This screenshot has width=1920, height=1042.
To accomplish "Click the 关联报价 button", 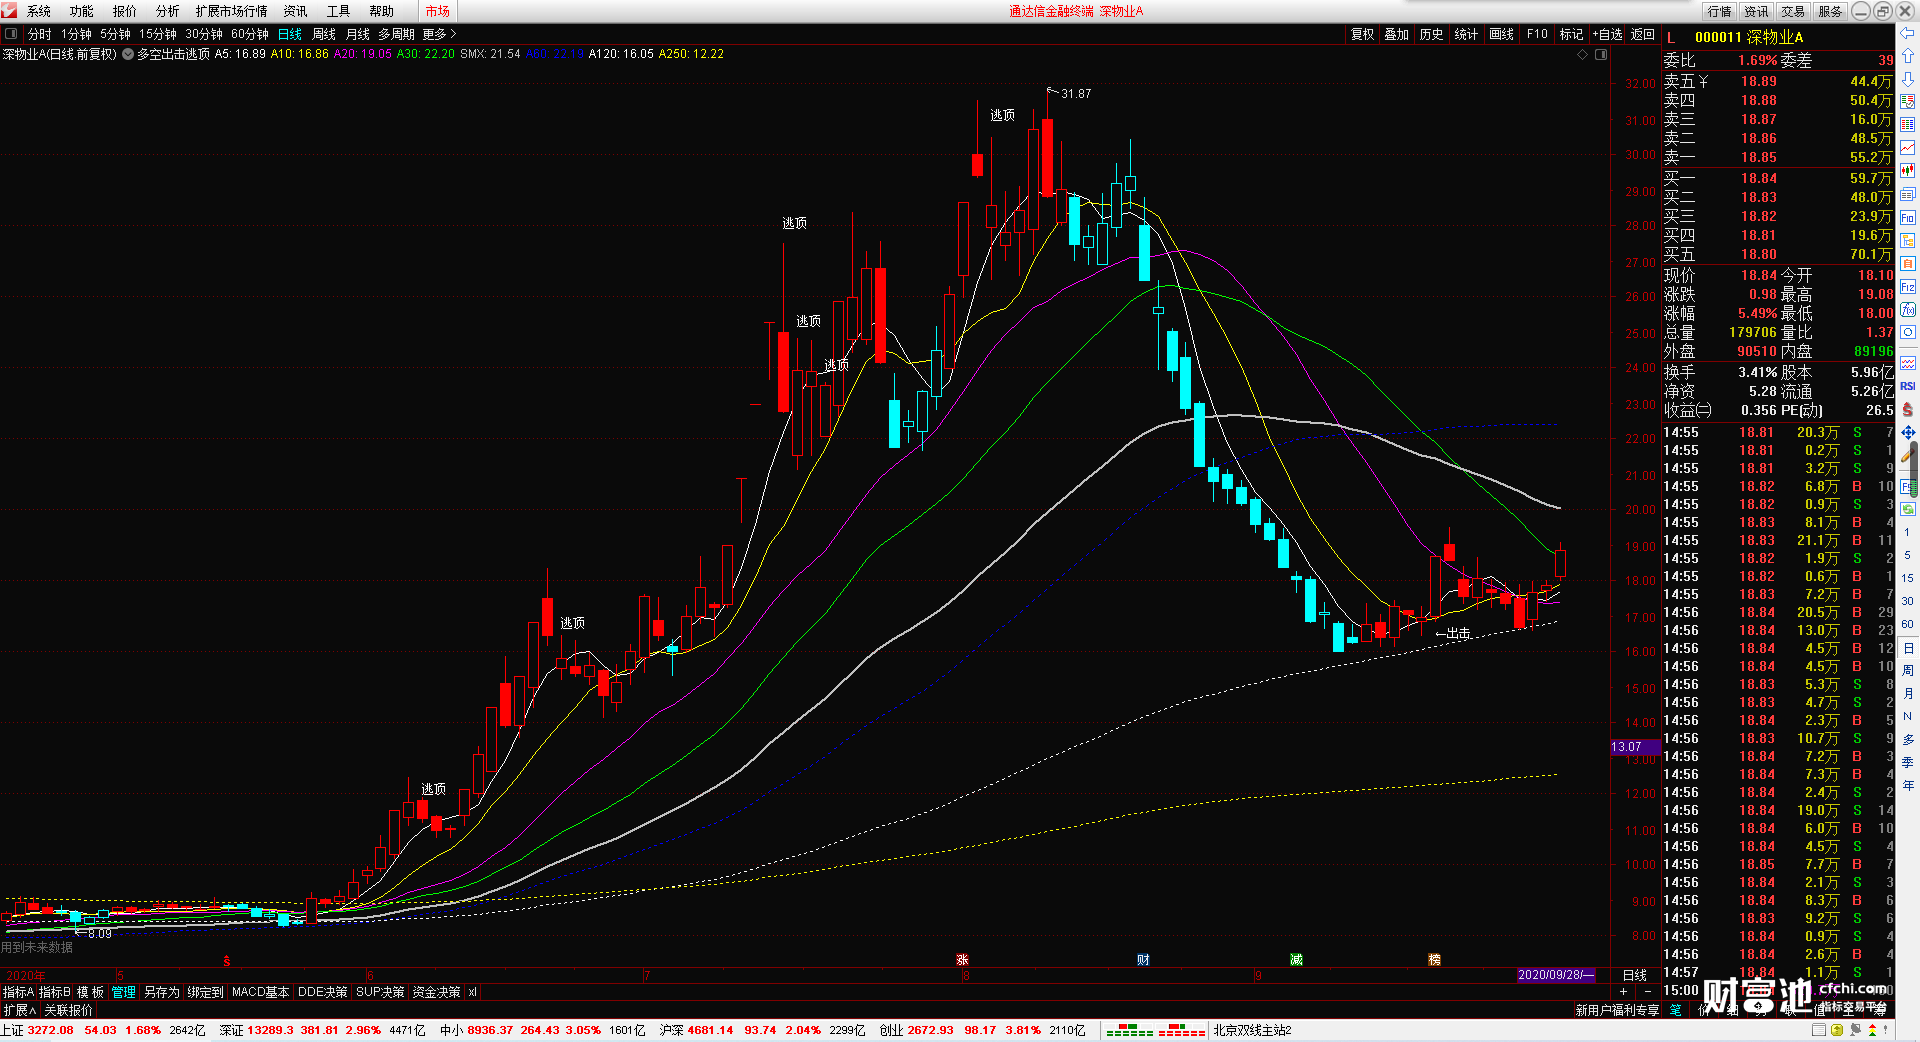I will tap(68, 1010).
